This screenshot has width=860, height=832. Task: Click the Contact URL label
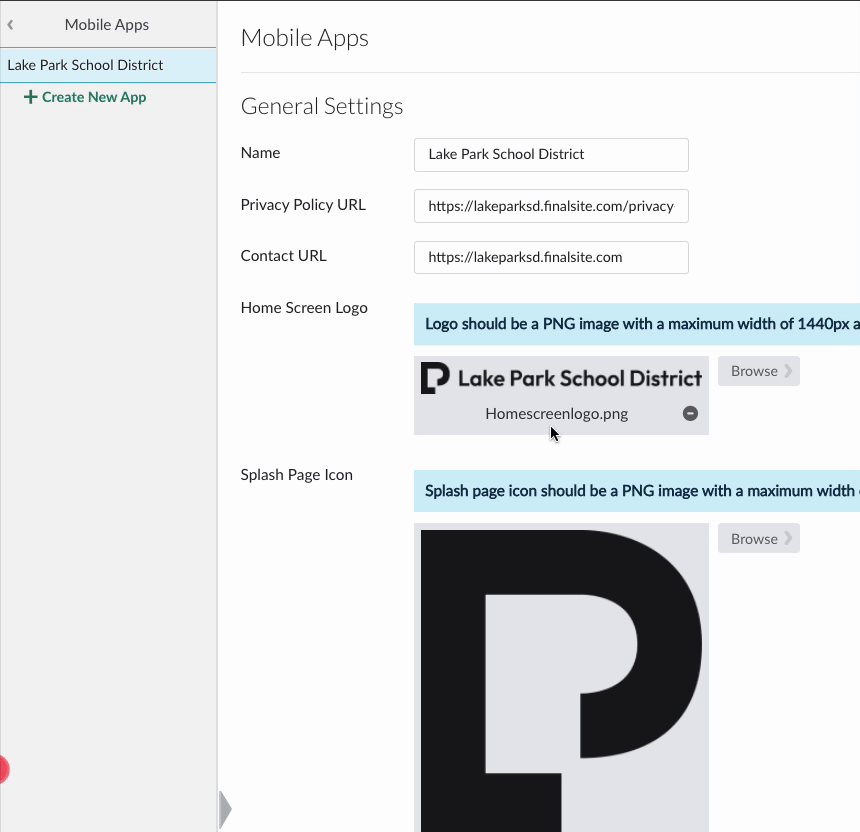point(284,256)
